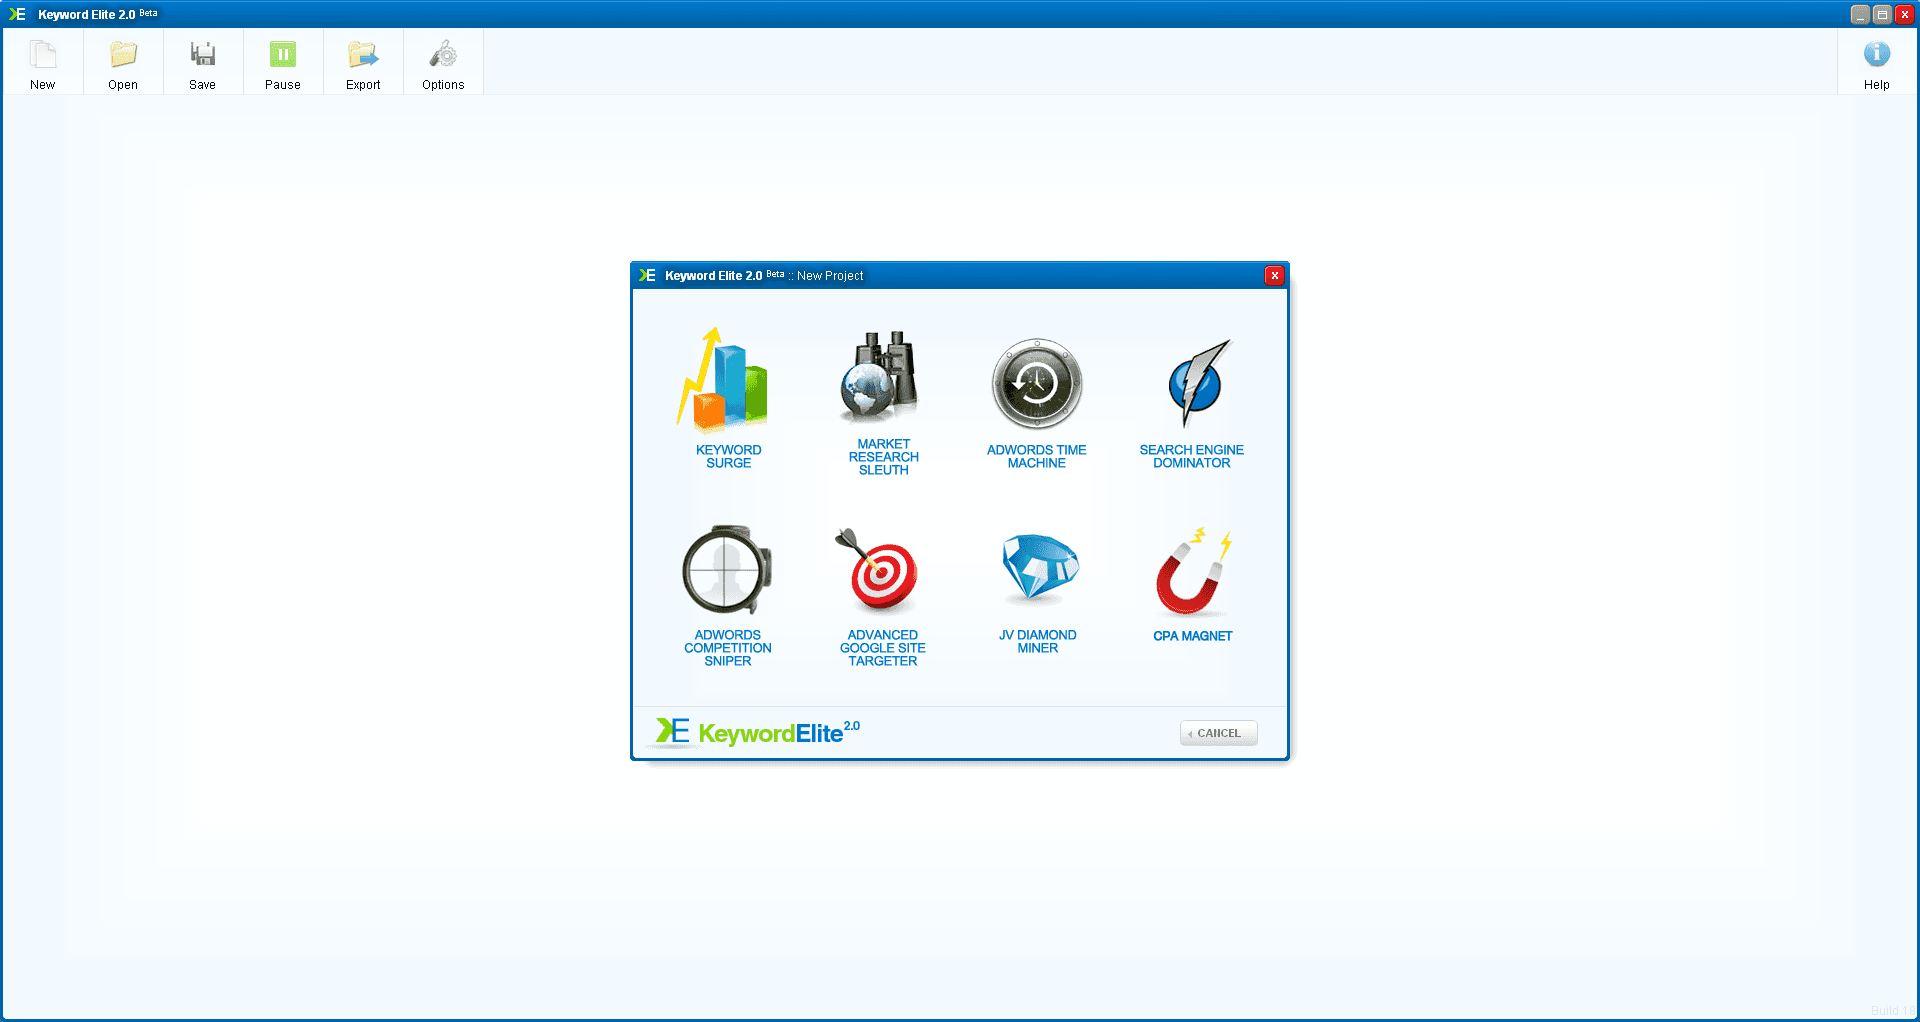Click the Cancel button in the dialog

1218,733
